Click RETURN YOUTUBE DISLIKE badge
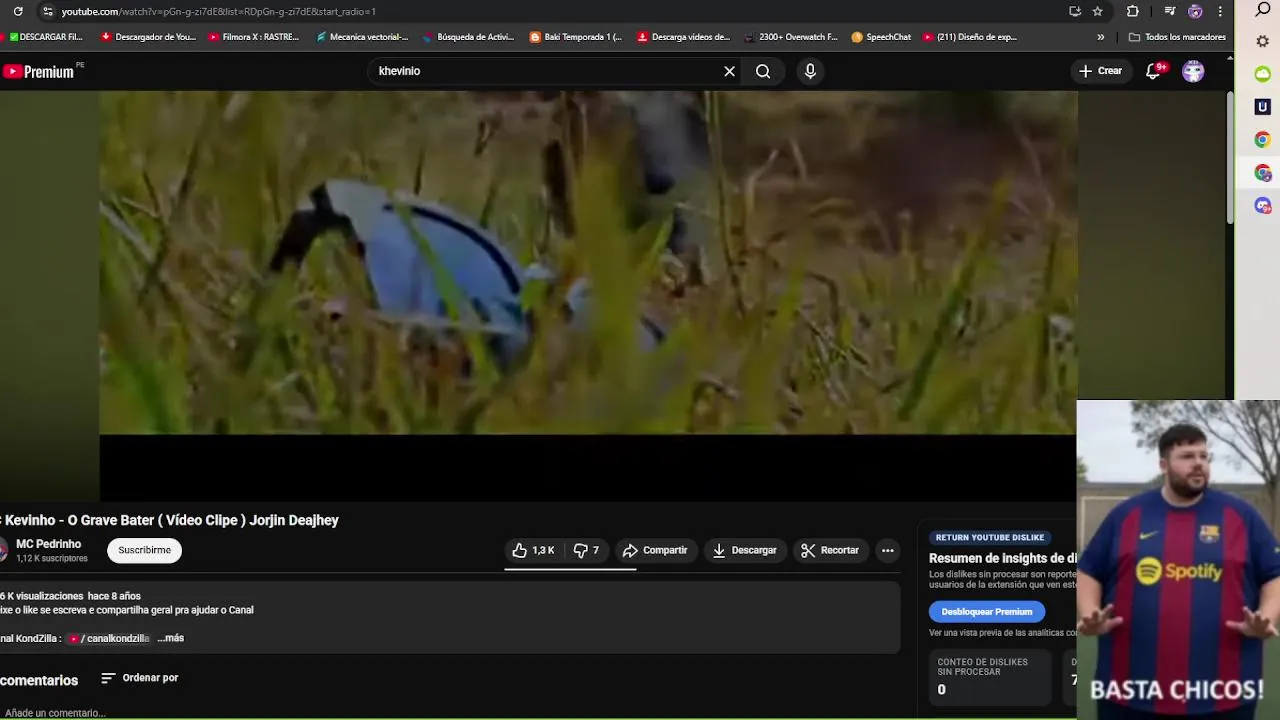 point(990,537)
